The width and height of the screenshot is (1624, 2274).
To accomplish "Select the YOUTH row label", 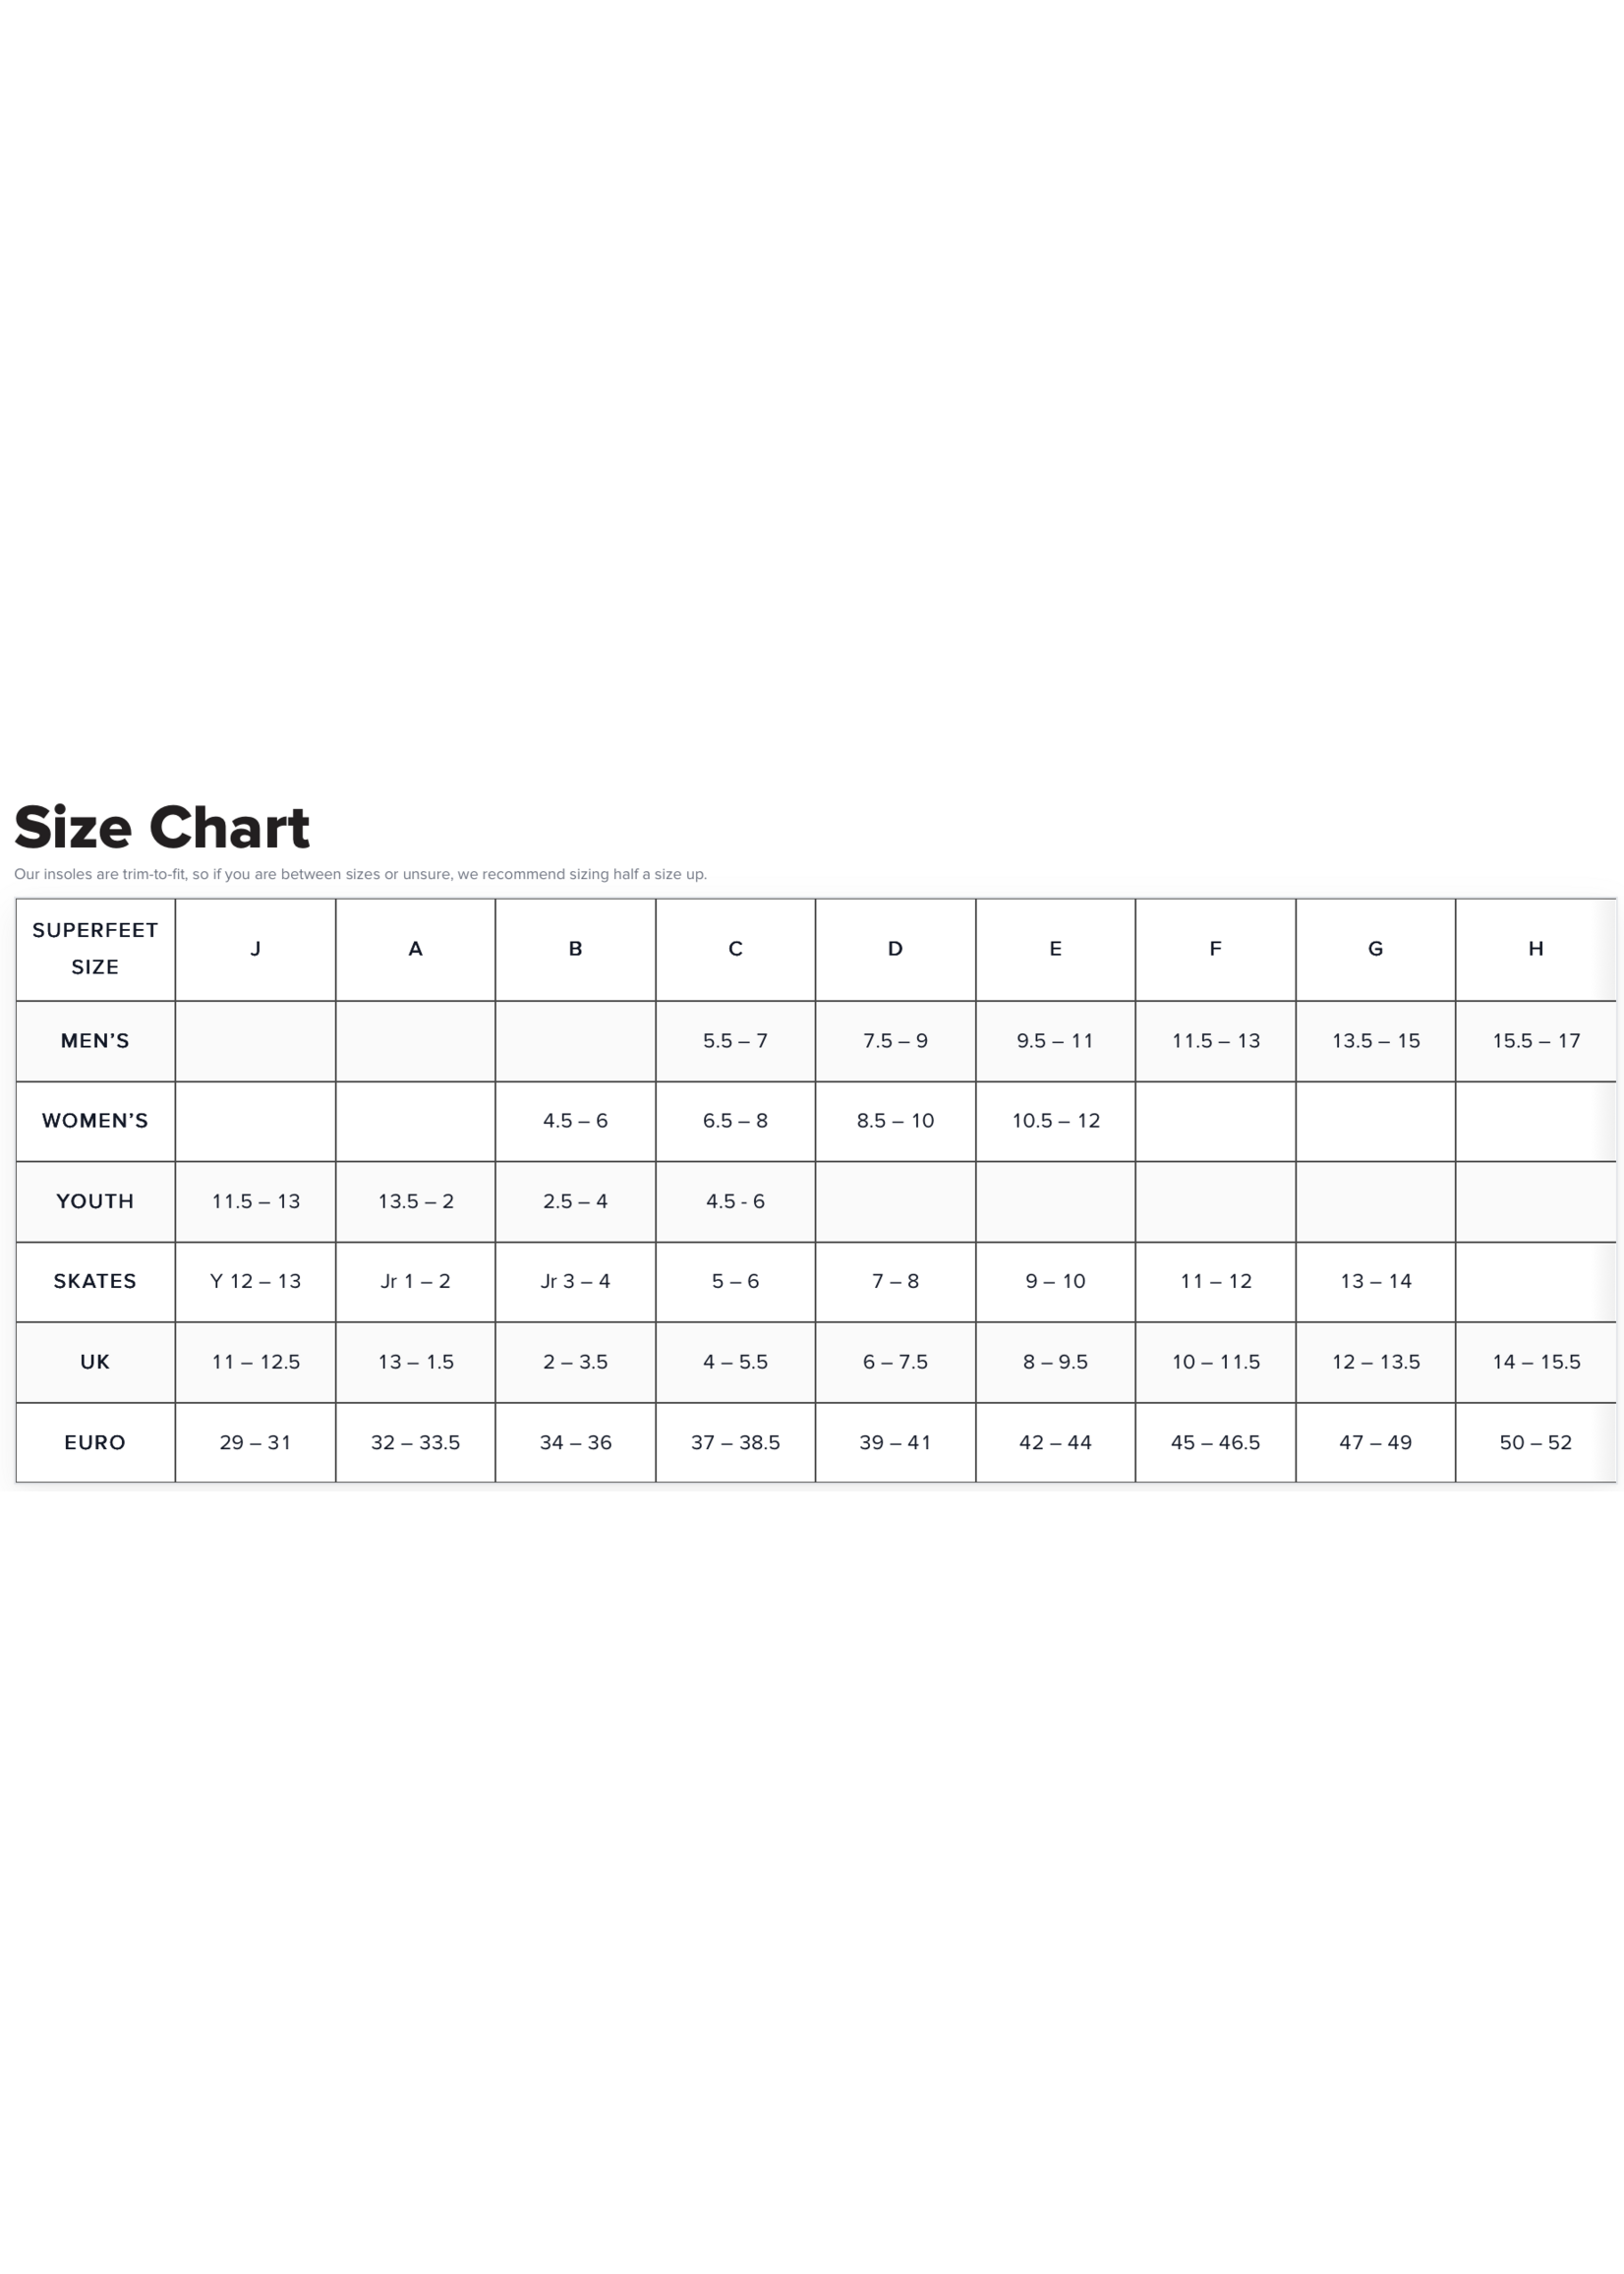I will 95,1201.
